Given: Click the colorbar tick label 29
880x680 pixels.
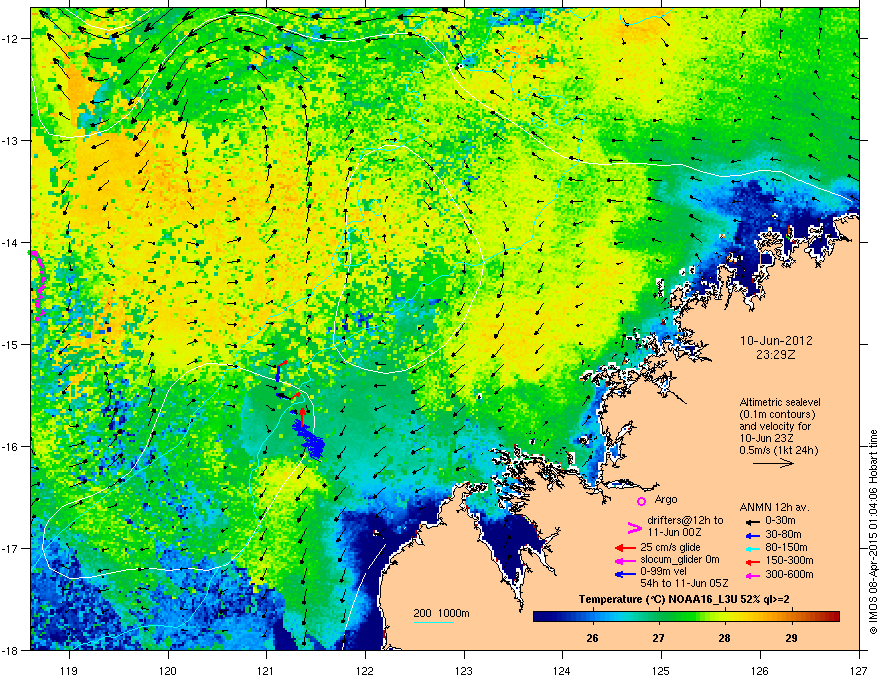Looking at the screenshot, I should (x=791, y=638).
